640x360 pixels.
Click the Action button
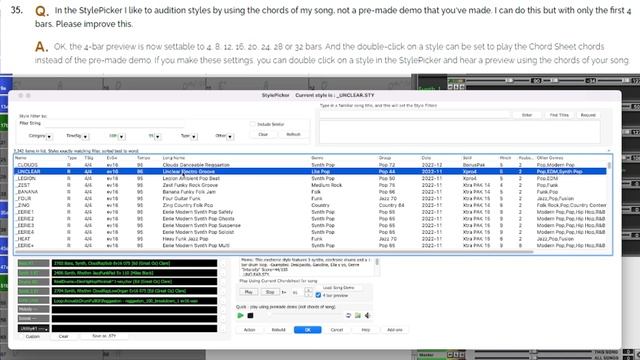[x=250, y=330]
